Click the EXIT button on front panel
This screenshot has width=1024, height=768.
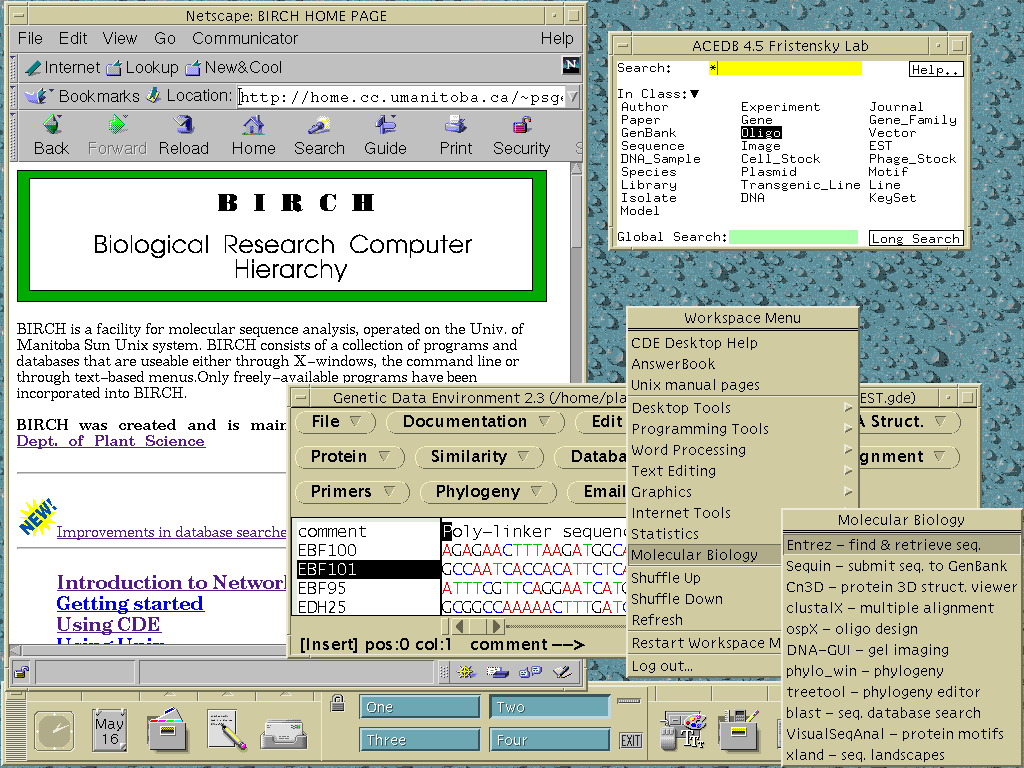(x=630, y=740)
